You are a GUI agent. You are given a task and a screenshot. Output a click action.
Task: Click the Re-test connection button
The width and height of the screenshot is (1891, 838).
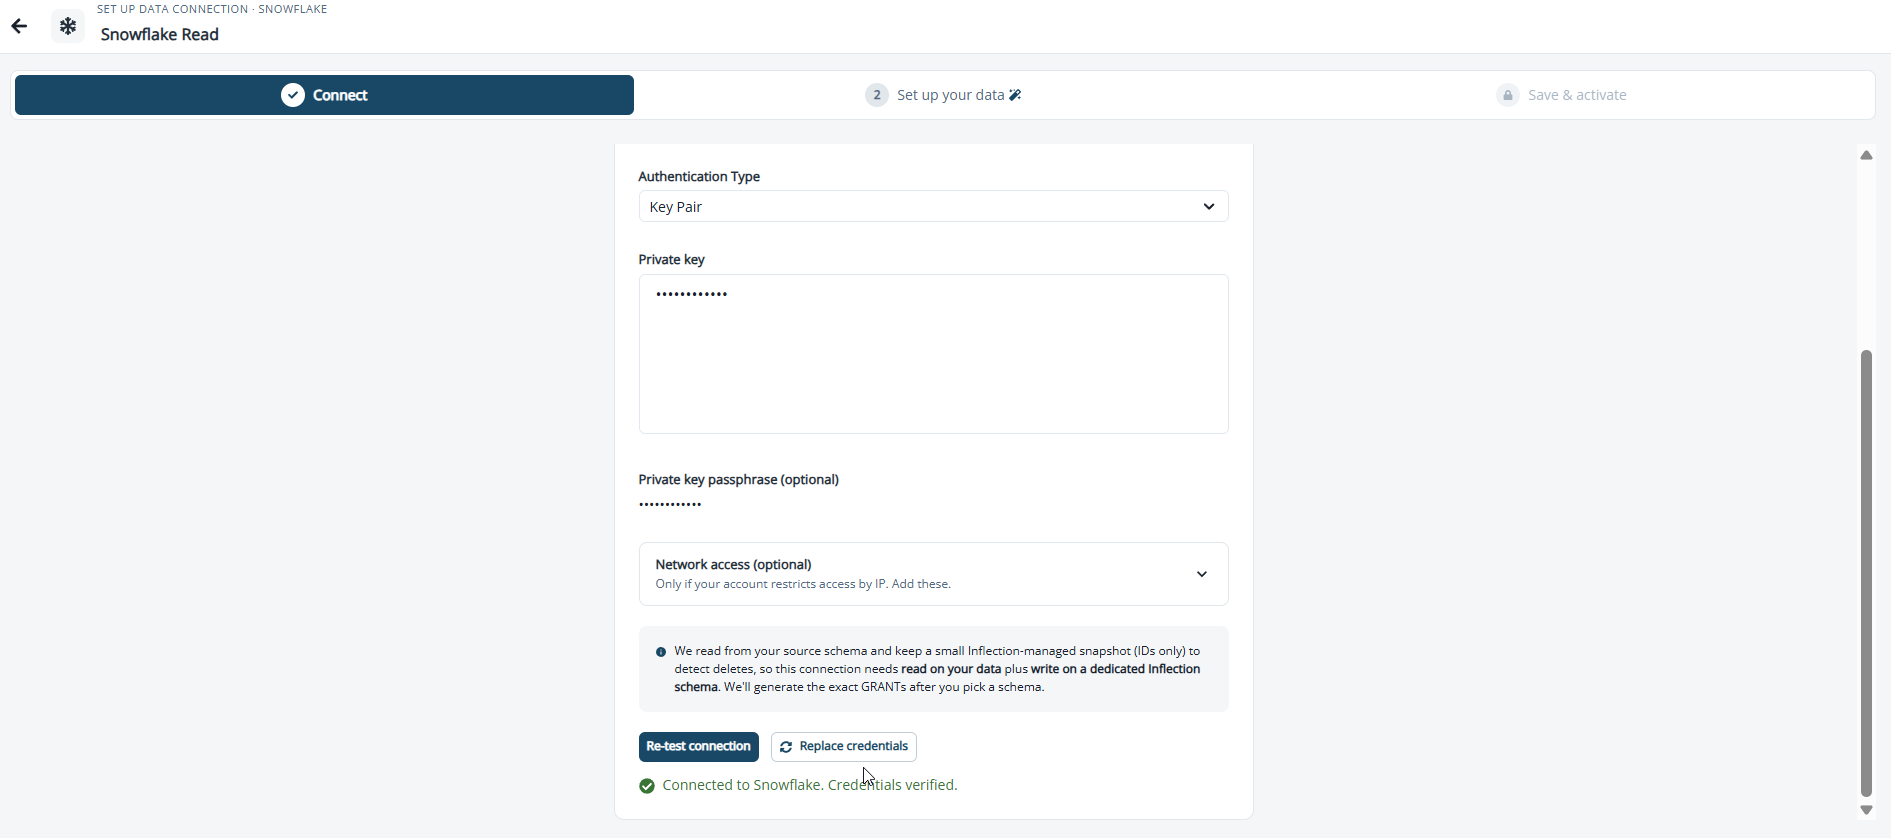coord(699,747)
